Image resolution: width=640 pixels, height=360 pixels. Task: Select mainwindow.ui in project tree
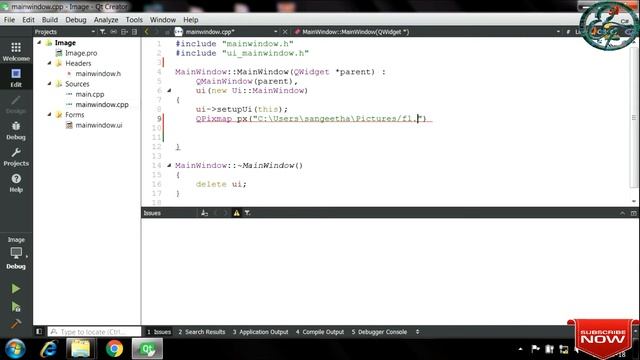point(98,125)
